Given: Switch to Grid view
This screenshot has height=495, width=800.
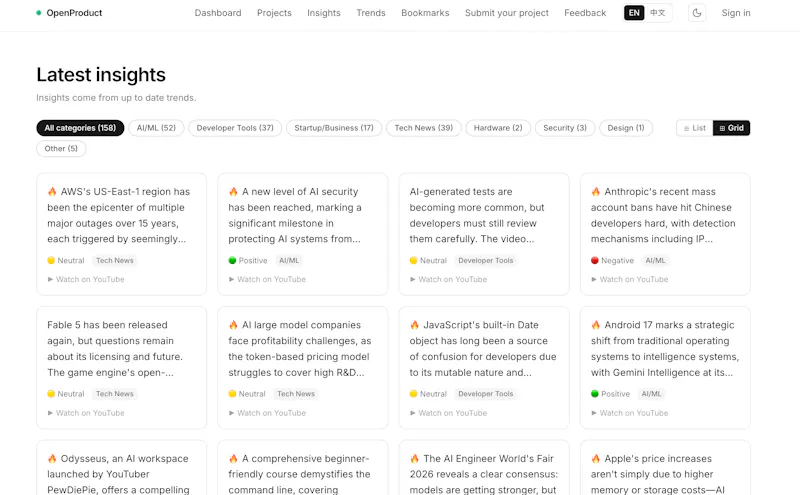Looking at the screenshot, I should click(732, 128).
